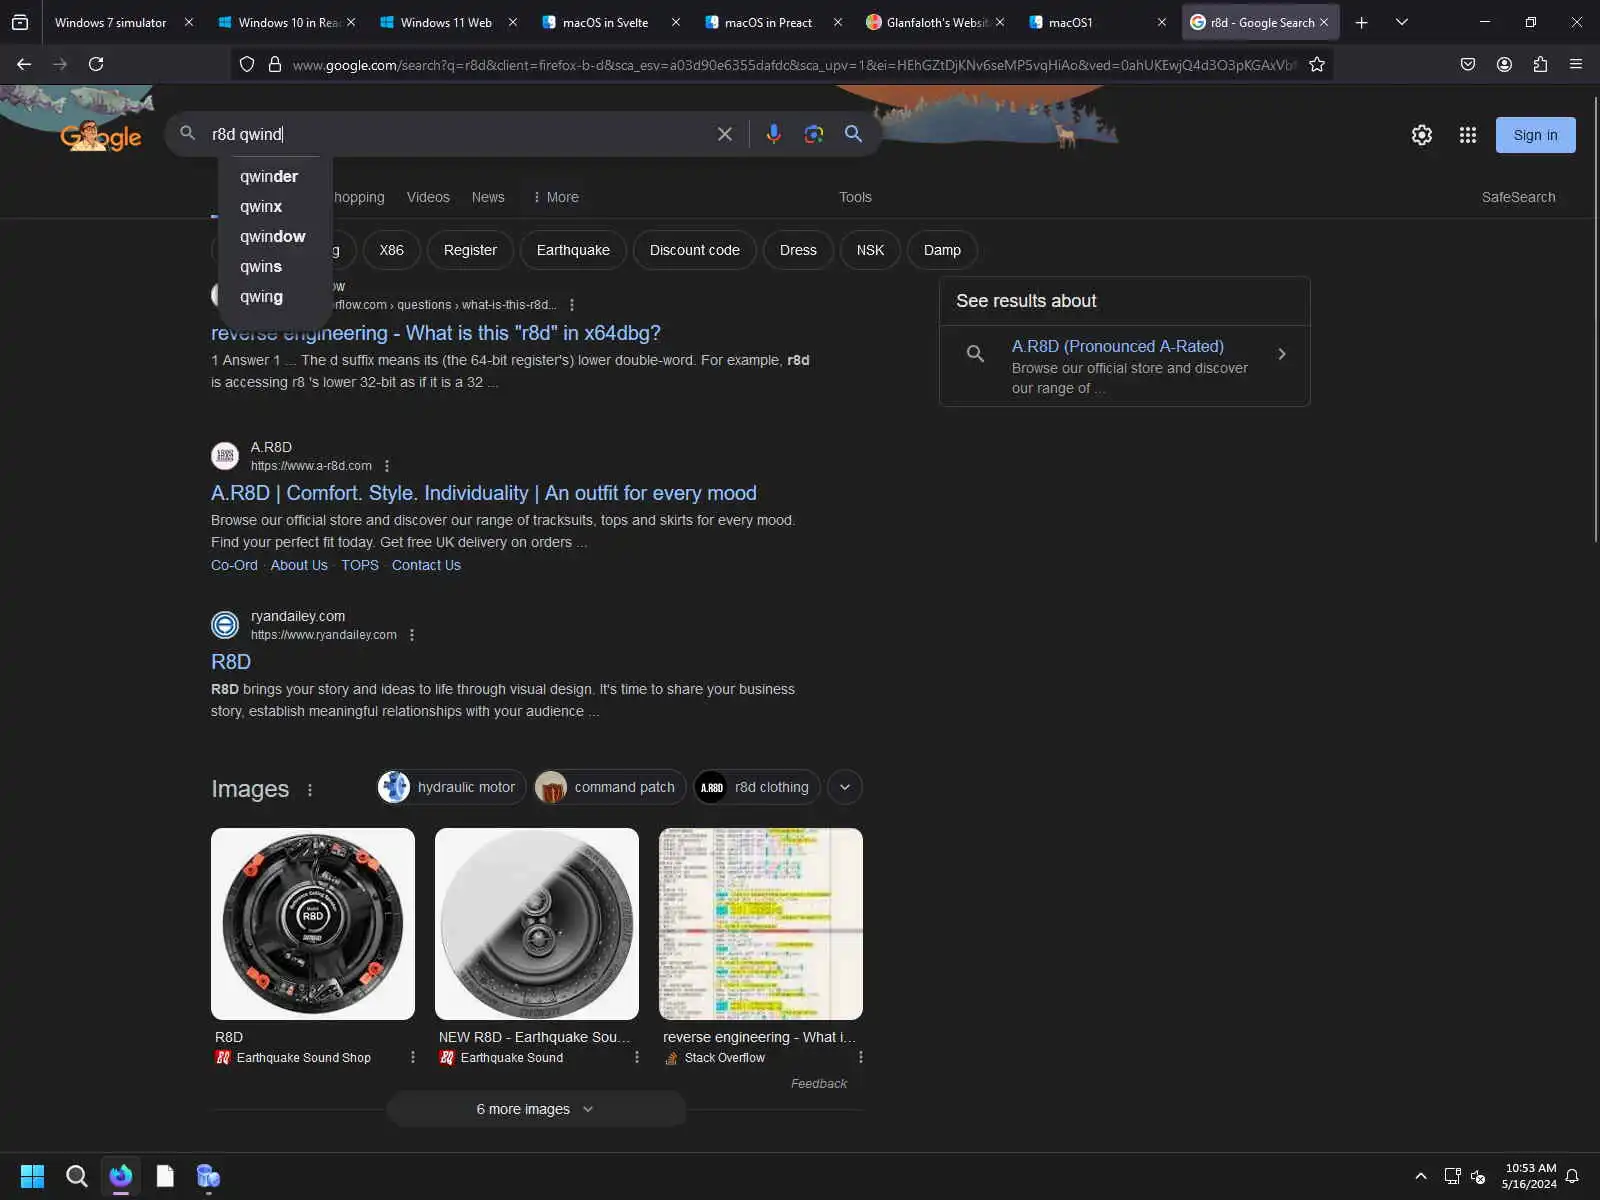
Task: Open the Firefox taskbar icon
Action: click(121, 1176)
